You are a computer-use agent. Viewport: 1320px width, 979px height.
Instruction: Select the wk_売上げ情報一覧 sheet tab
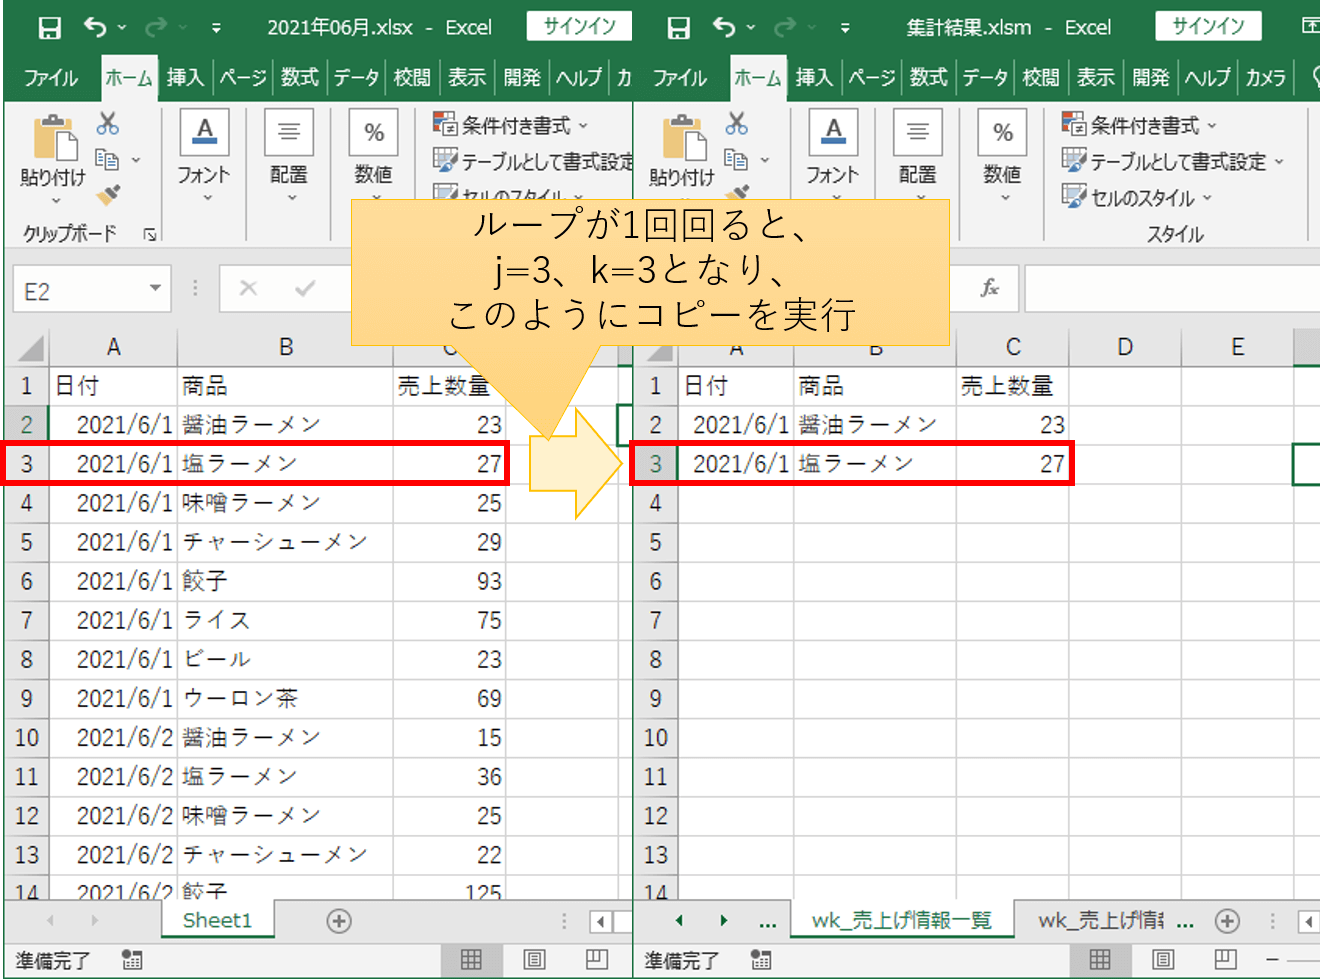click(x=903, y=921)
